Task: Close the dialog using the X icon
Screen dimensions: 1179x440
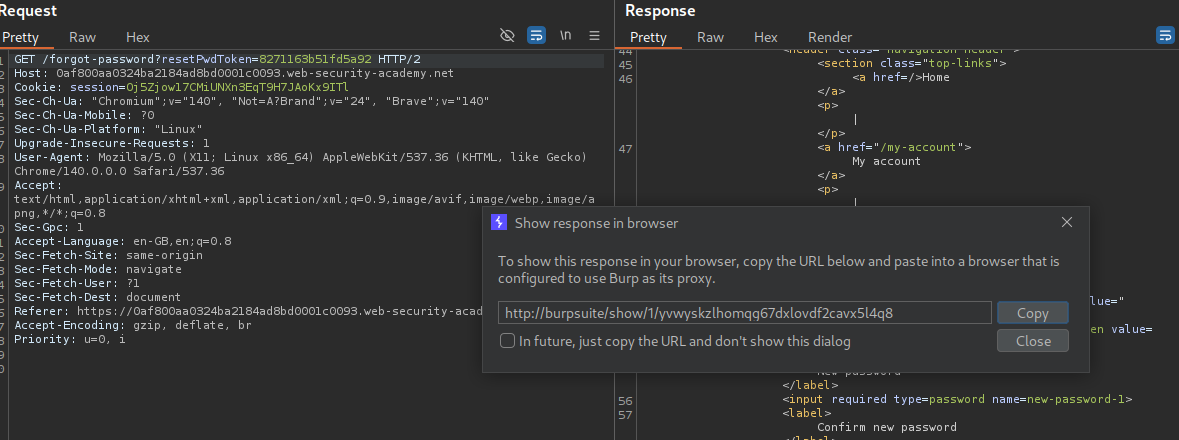Action: [x=1067, y=222]
